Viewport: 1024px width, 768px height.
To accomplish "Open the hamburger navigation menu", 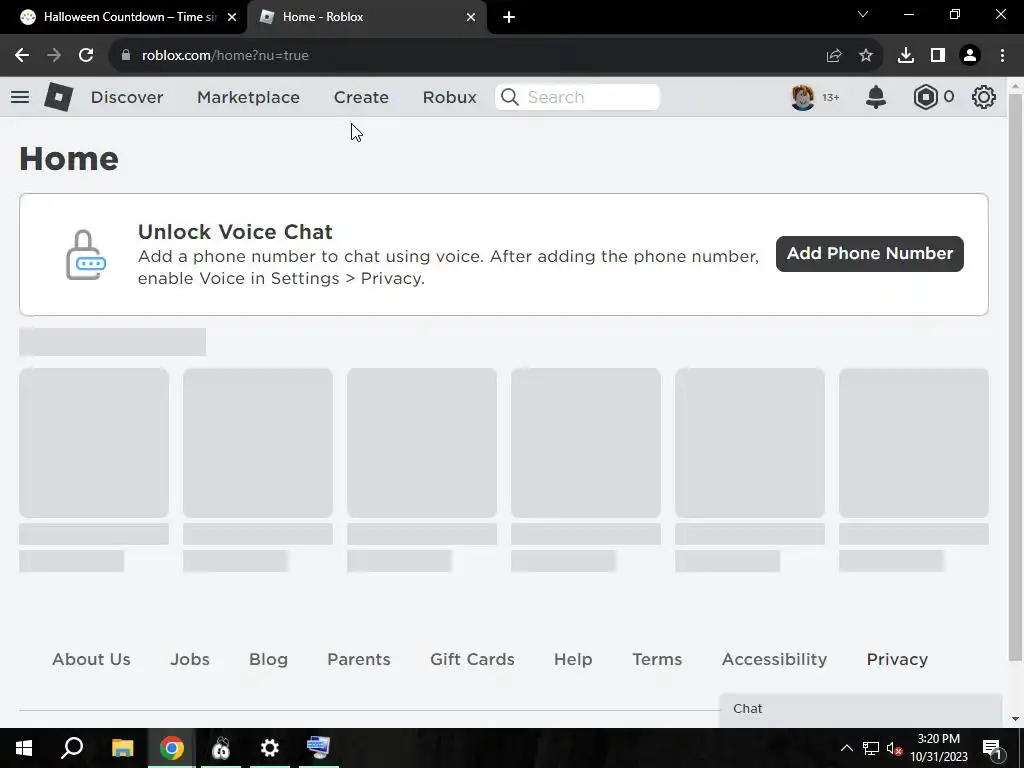I will point(20,97).
